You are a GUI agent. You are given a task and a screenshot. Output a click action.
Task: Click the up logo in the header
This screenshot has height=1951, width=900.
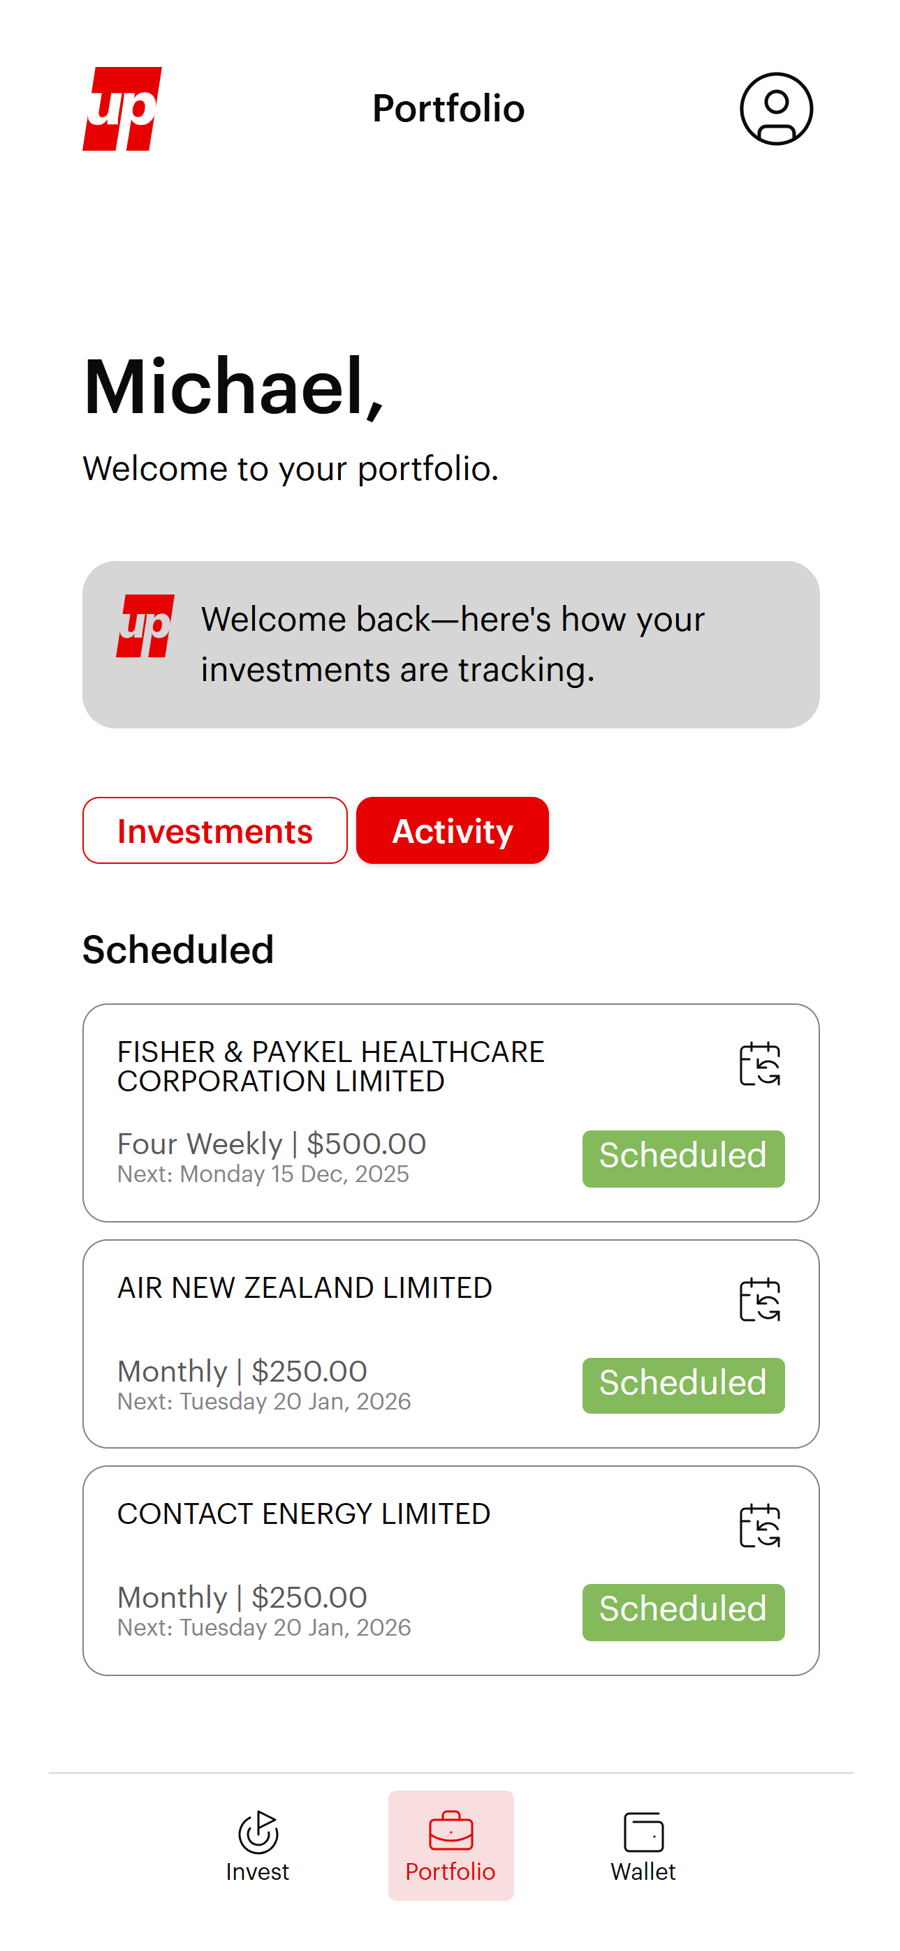(122, 108)
